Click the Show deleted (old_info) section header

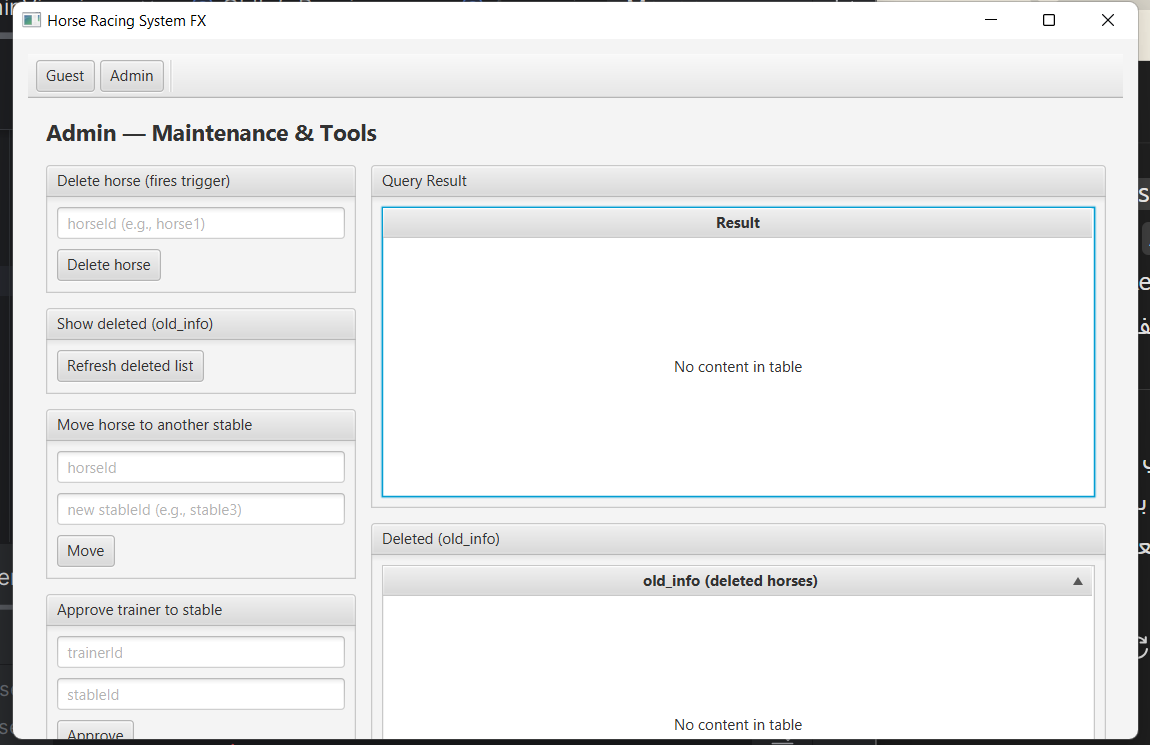point(135,323)
